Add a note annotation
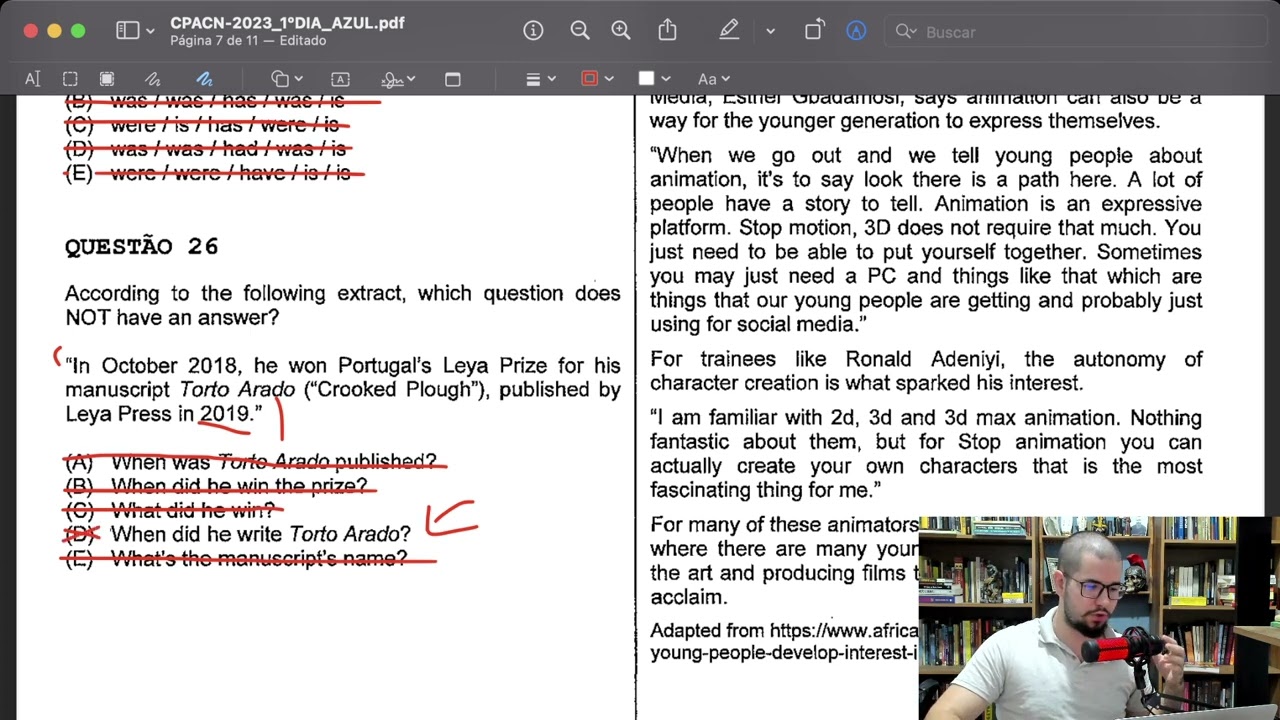 click(452, 79)
